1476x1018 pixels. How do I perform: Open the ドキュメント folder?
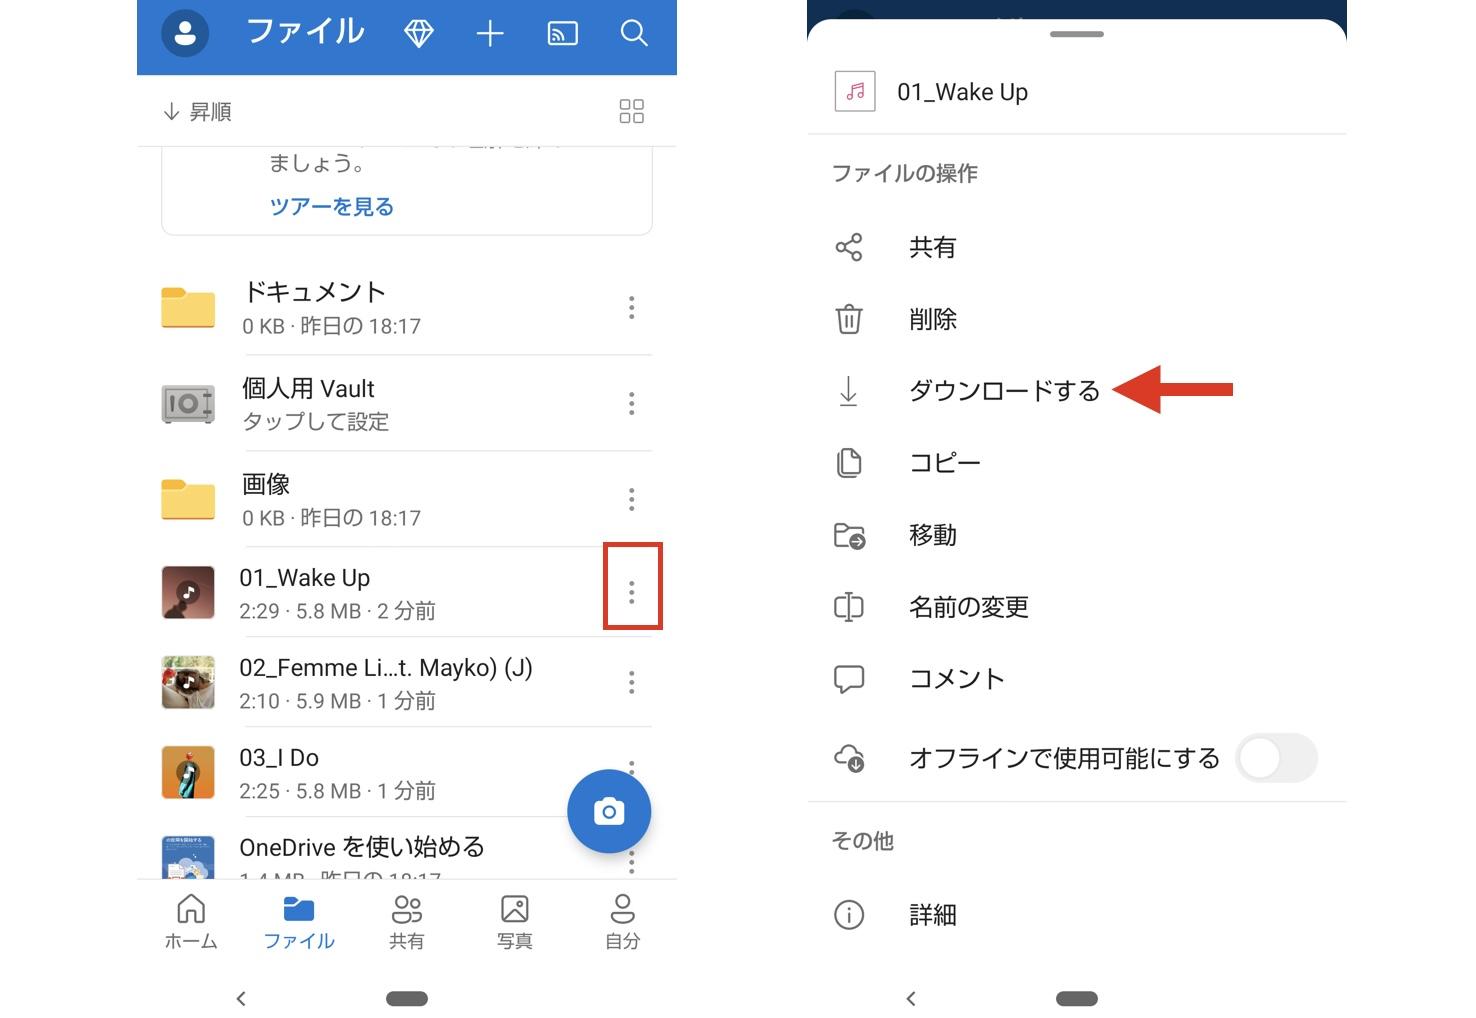(x=407, y=307)
